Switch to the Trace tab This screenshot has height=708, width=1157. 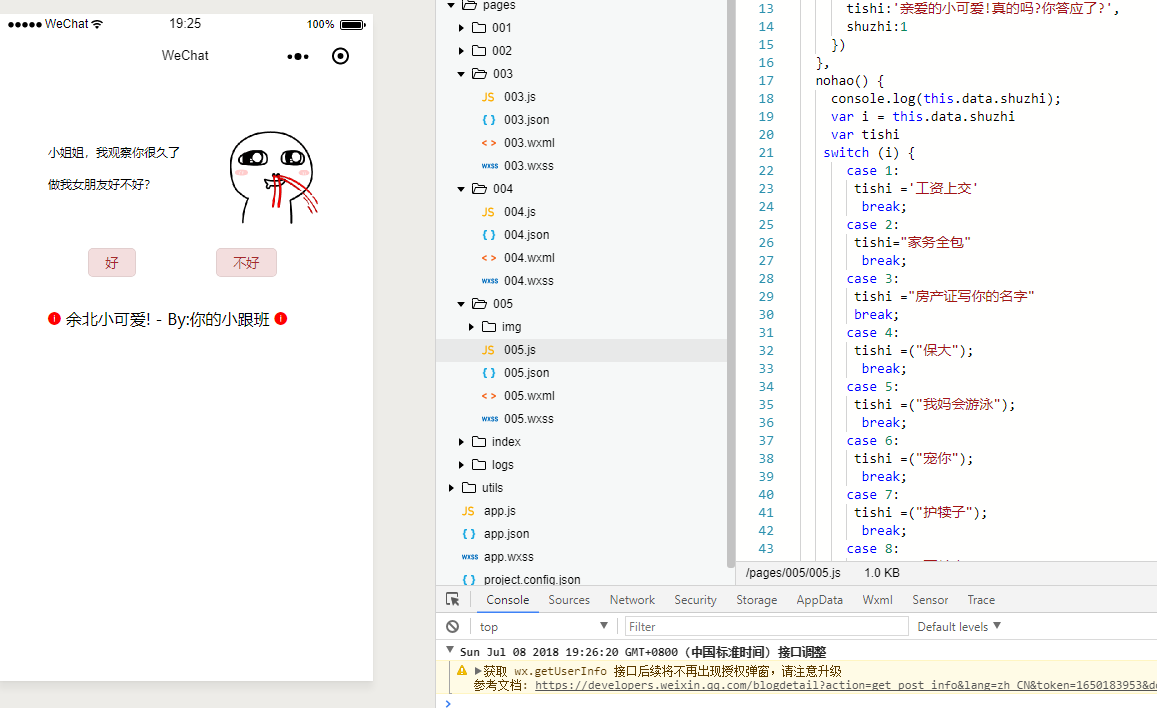(x=981, y=600)
